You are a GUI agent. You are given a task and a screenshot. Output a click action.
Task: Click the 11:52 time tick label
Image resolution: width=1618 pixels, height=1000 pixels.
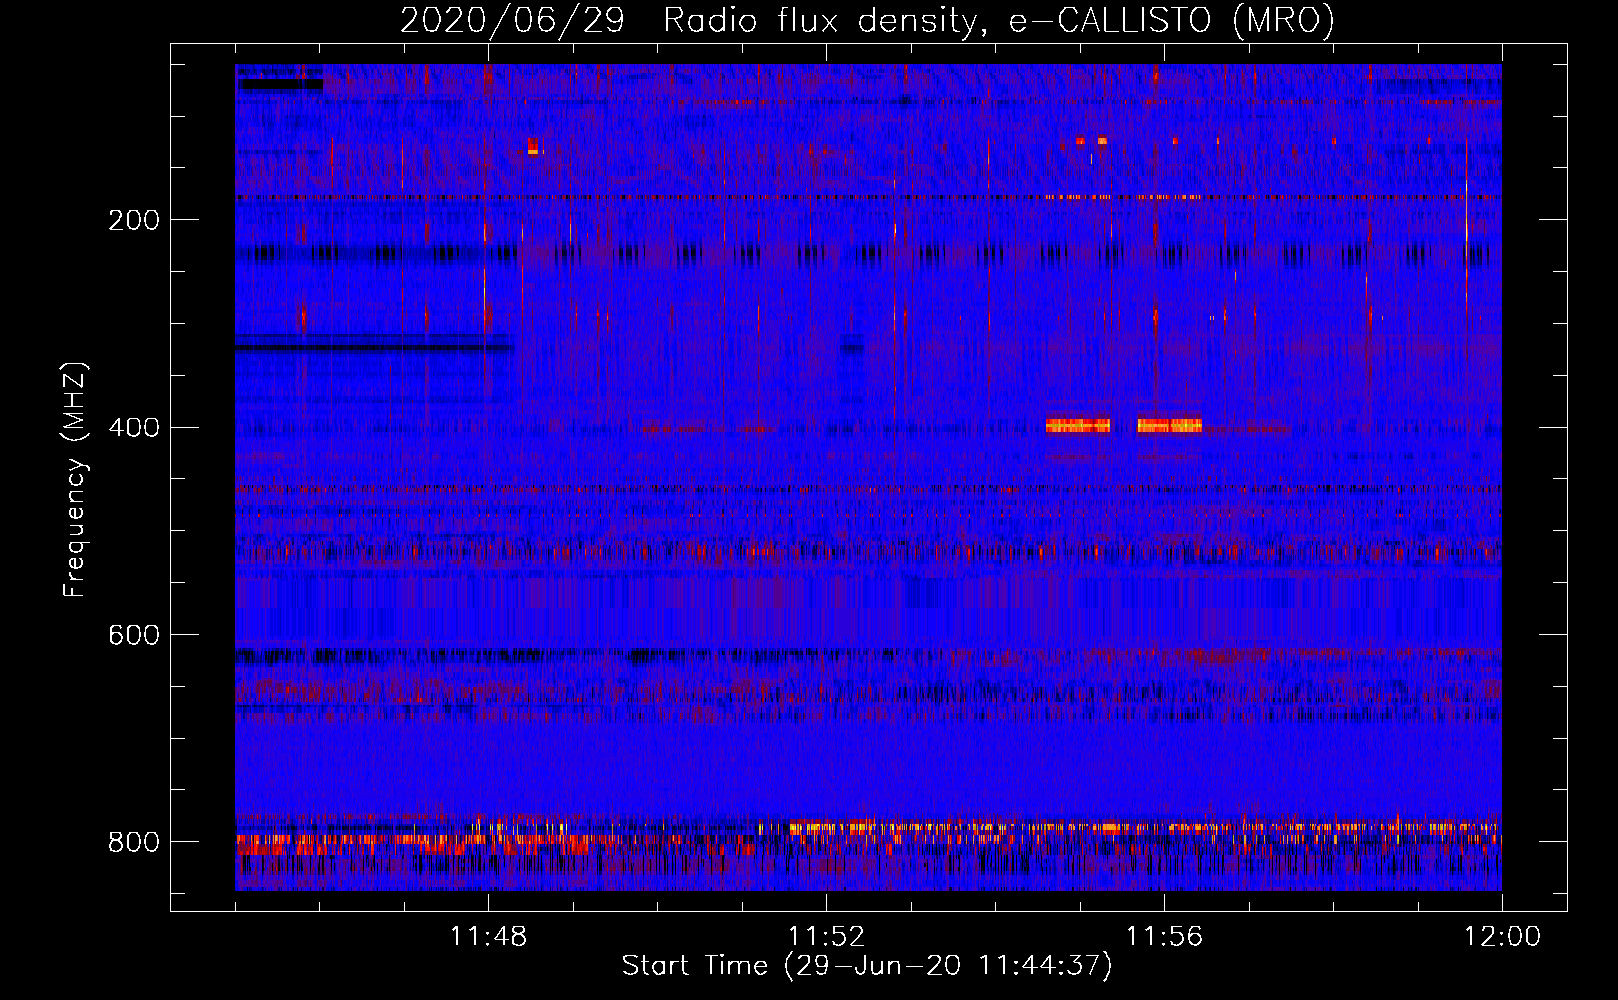(826, 937)
